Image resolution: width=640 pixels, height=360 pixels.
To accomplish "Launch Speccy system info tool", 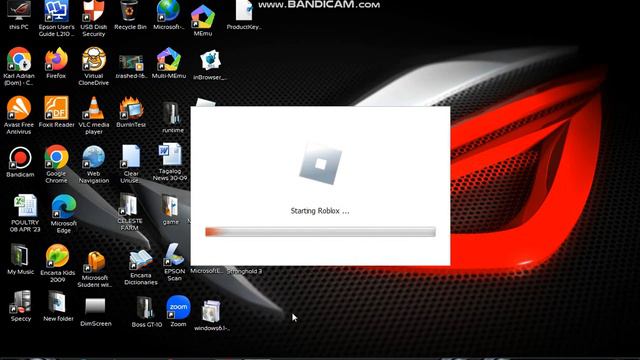I will (21, 306).
